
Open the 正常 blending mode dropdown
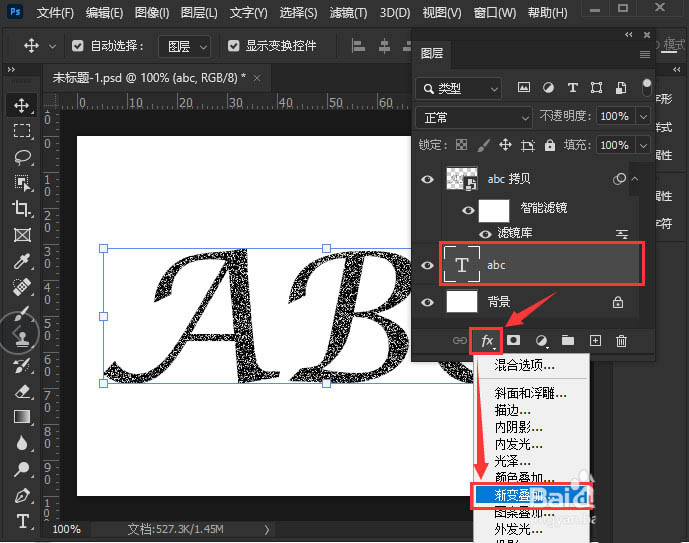[474, 117]
